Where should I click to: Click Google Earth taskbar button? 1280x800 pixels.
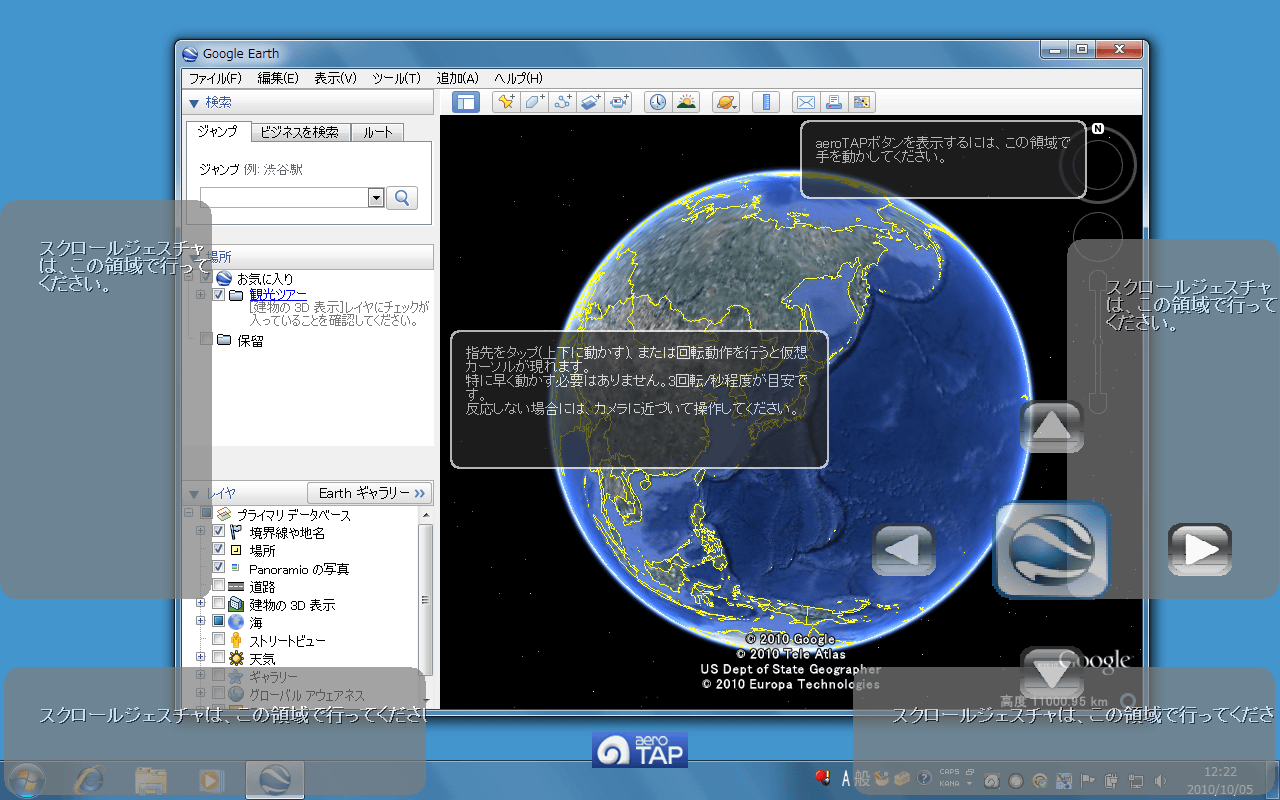(x=275, y=780)
